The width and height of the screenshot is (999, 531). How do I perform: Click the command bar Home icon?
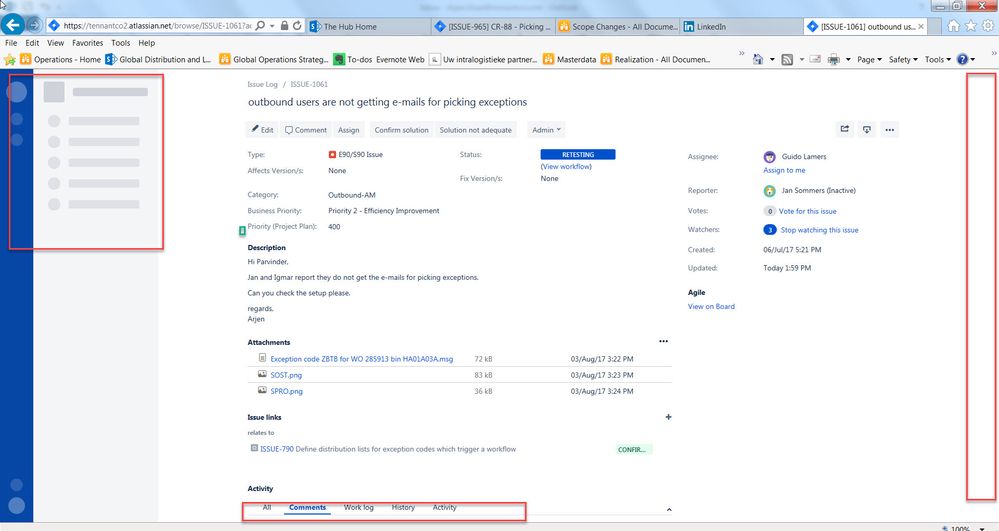point(758,59)
